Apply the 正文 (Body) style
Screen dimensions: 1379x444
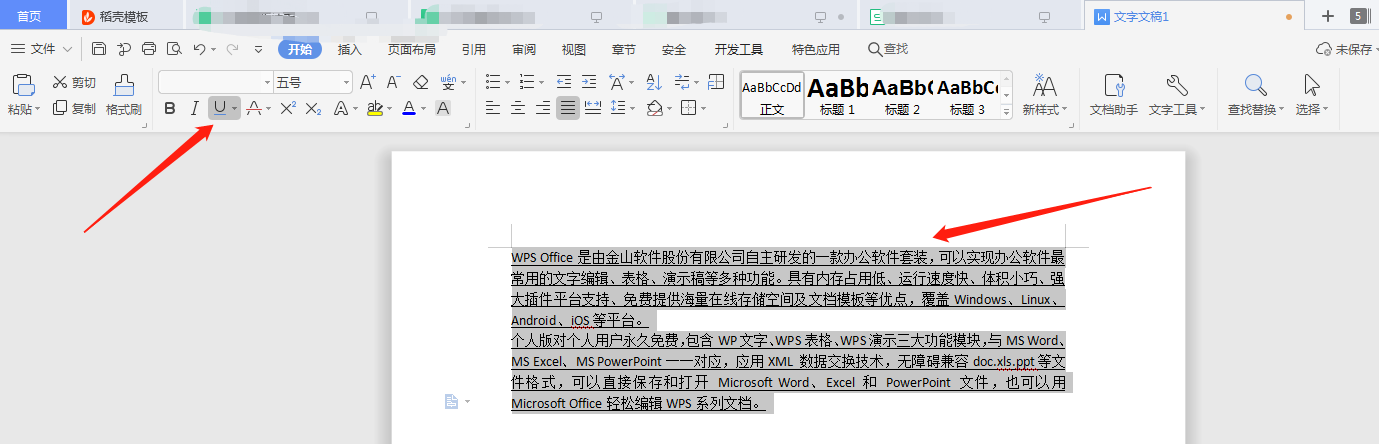[772, 96]
